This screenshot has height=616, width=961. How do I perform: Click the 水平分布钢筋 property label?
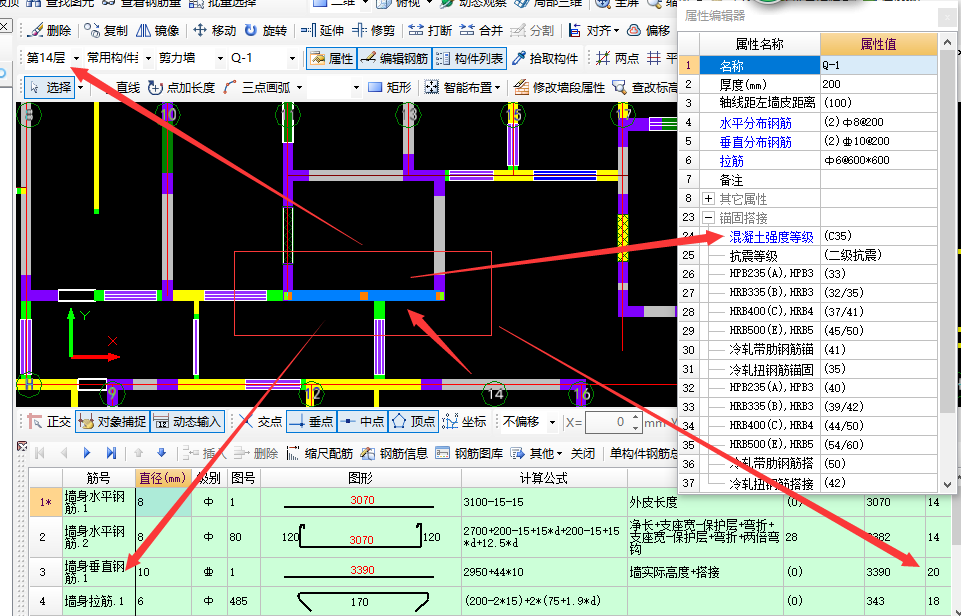coord(756,123)
